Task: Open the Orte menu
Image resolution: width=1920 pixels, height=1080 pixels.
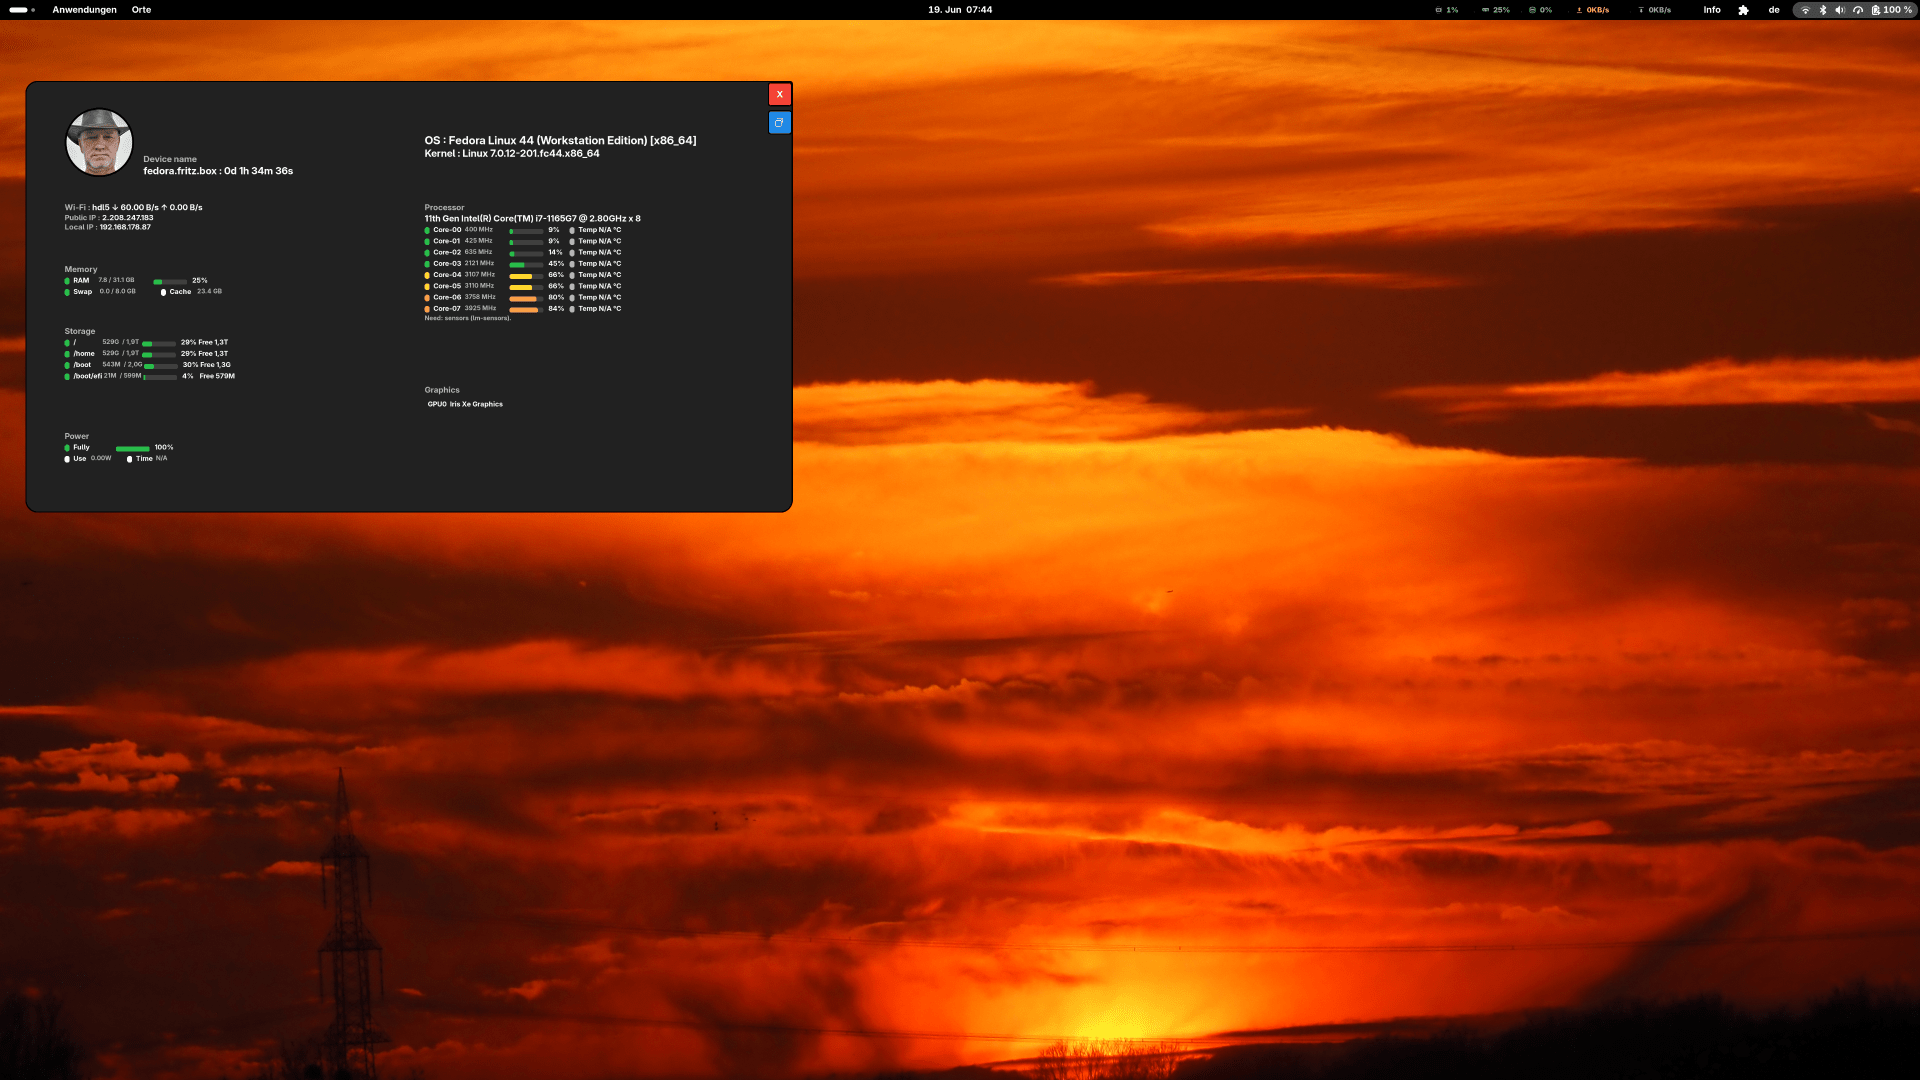Action: pyautogui.click(x=141, y=10)
